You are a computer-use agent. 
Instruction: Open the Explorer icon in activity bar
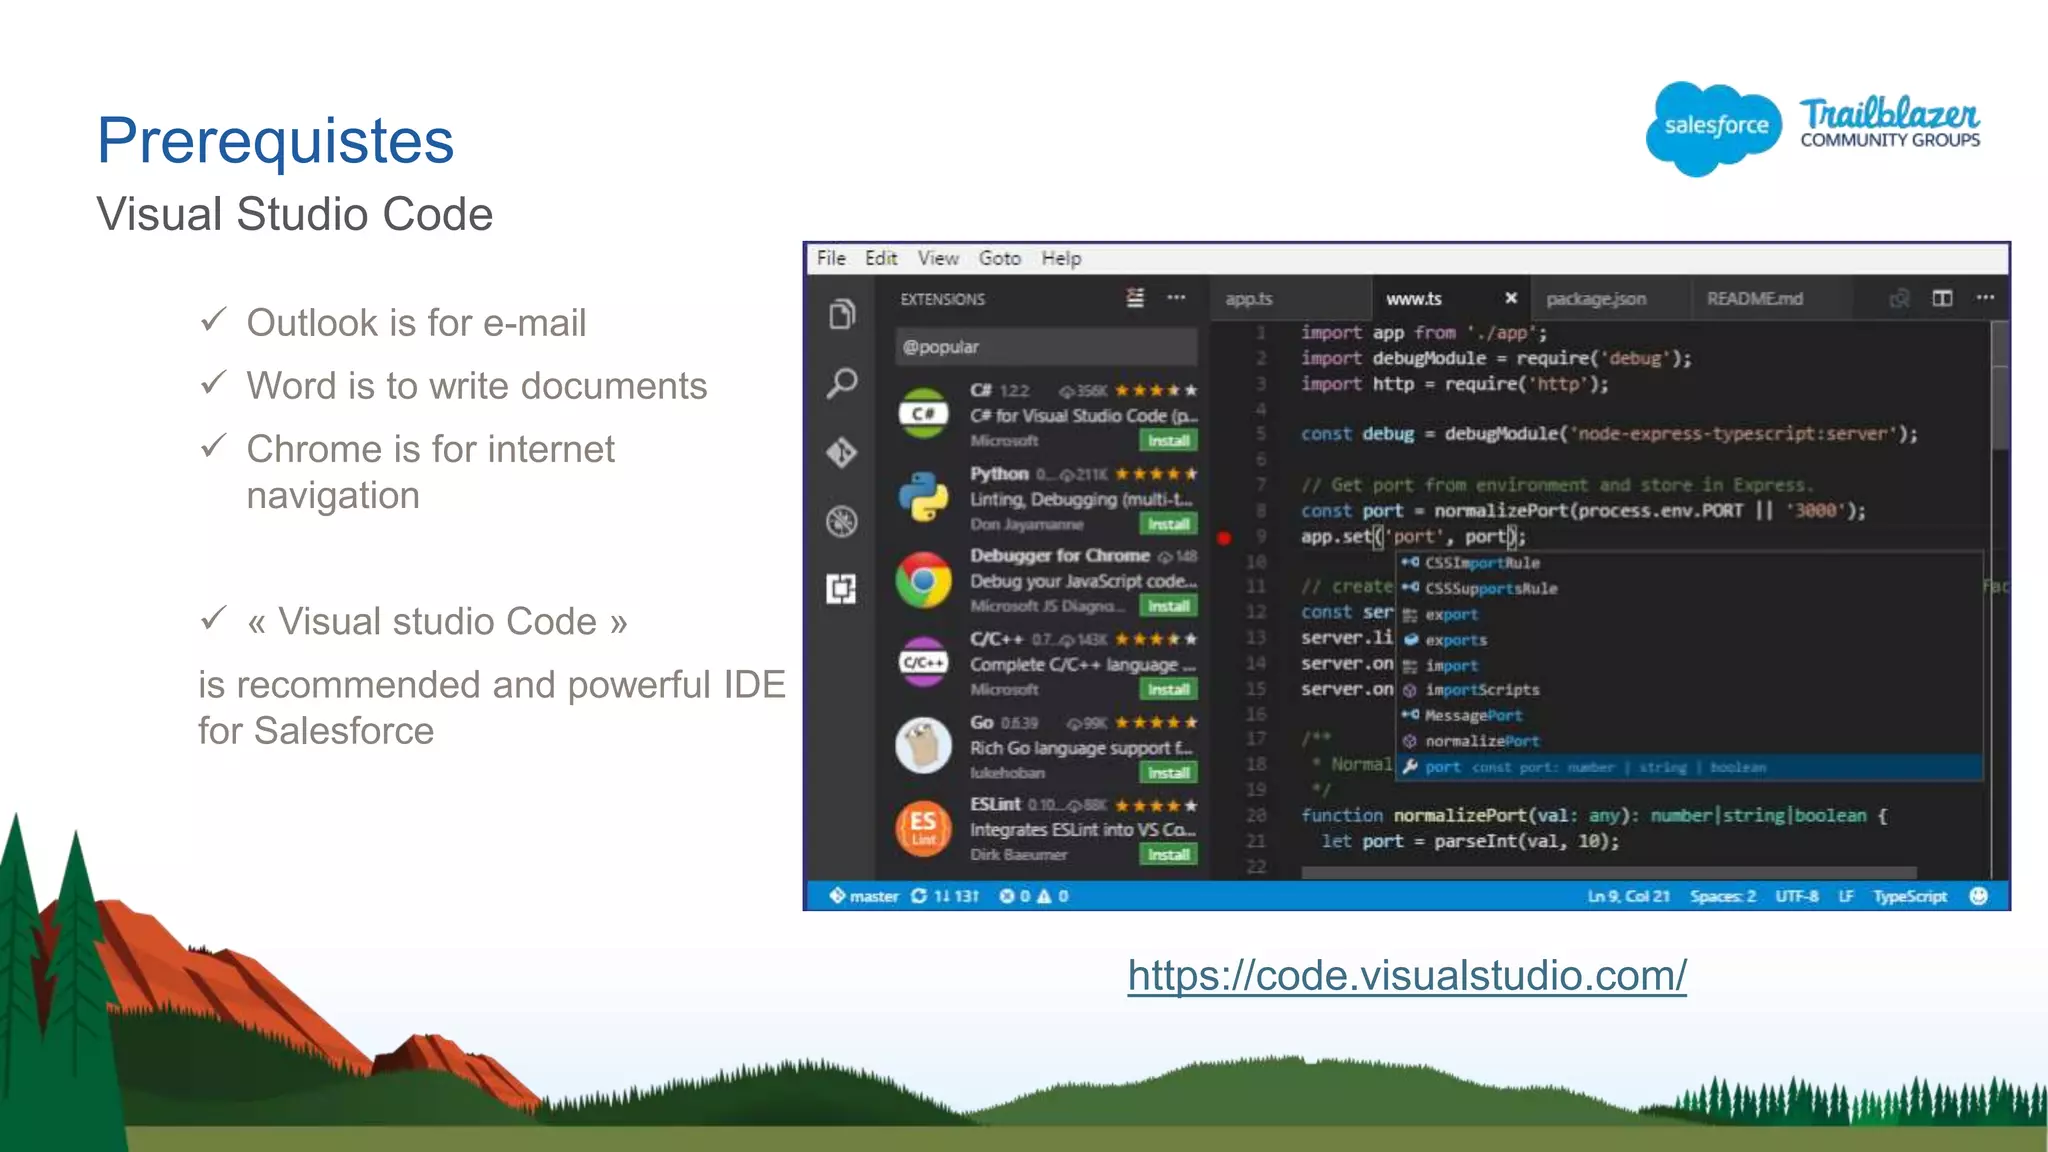point(842,315)
